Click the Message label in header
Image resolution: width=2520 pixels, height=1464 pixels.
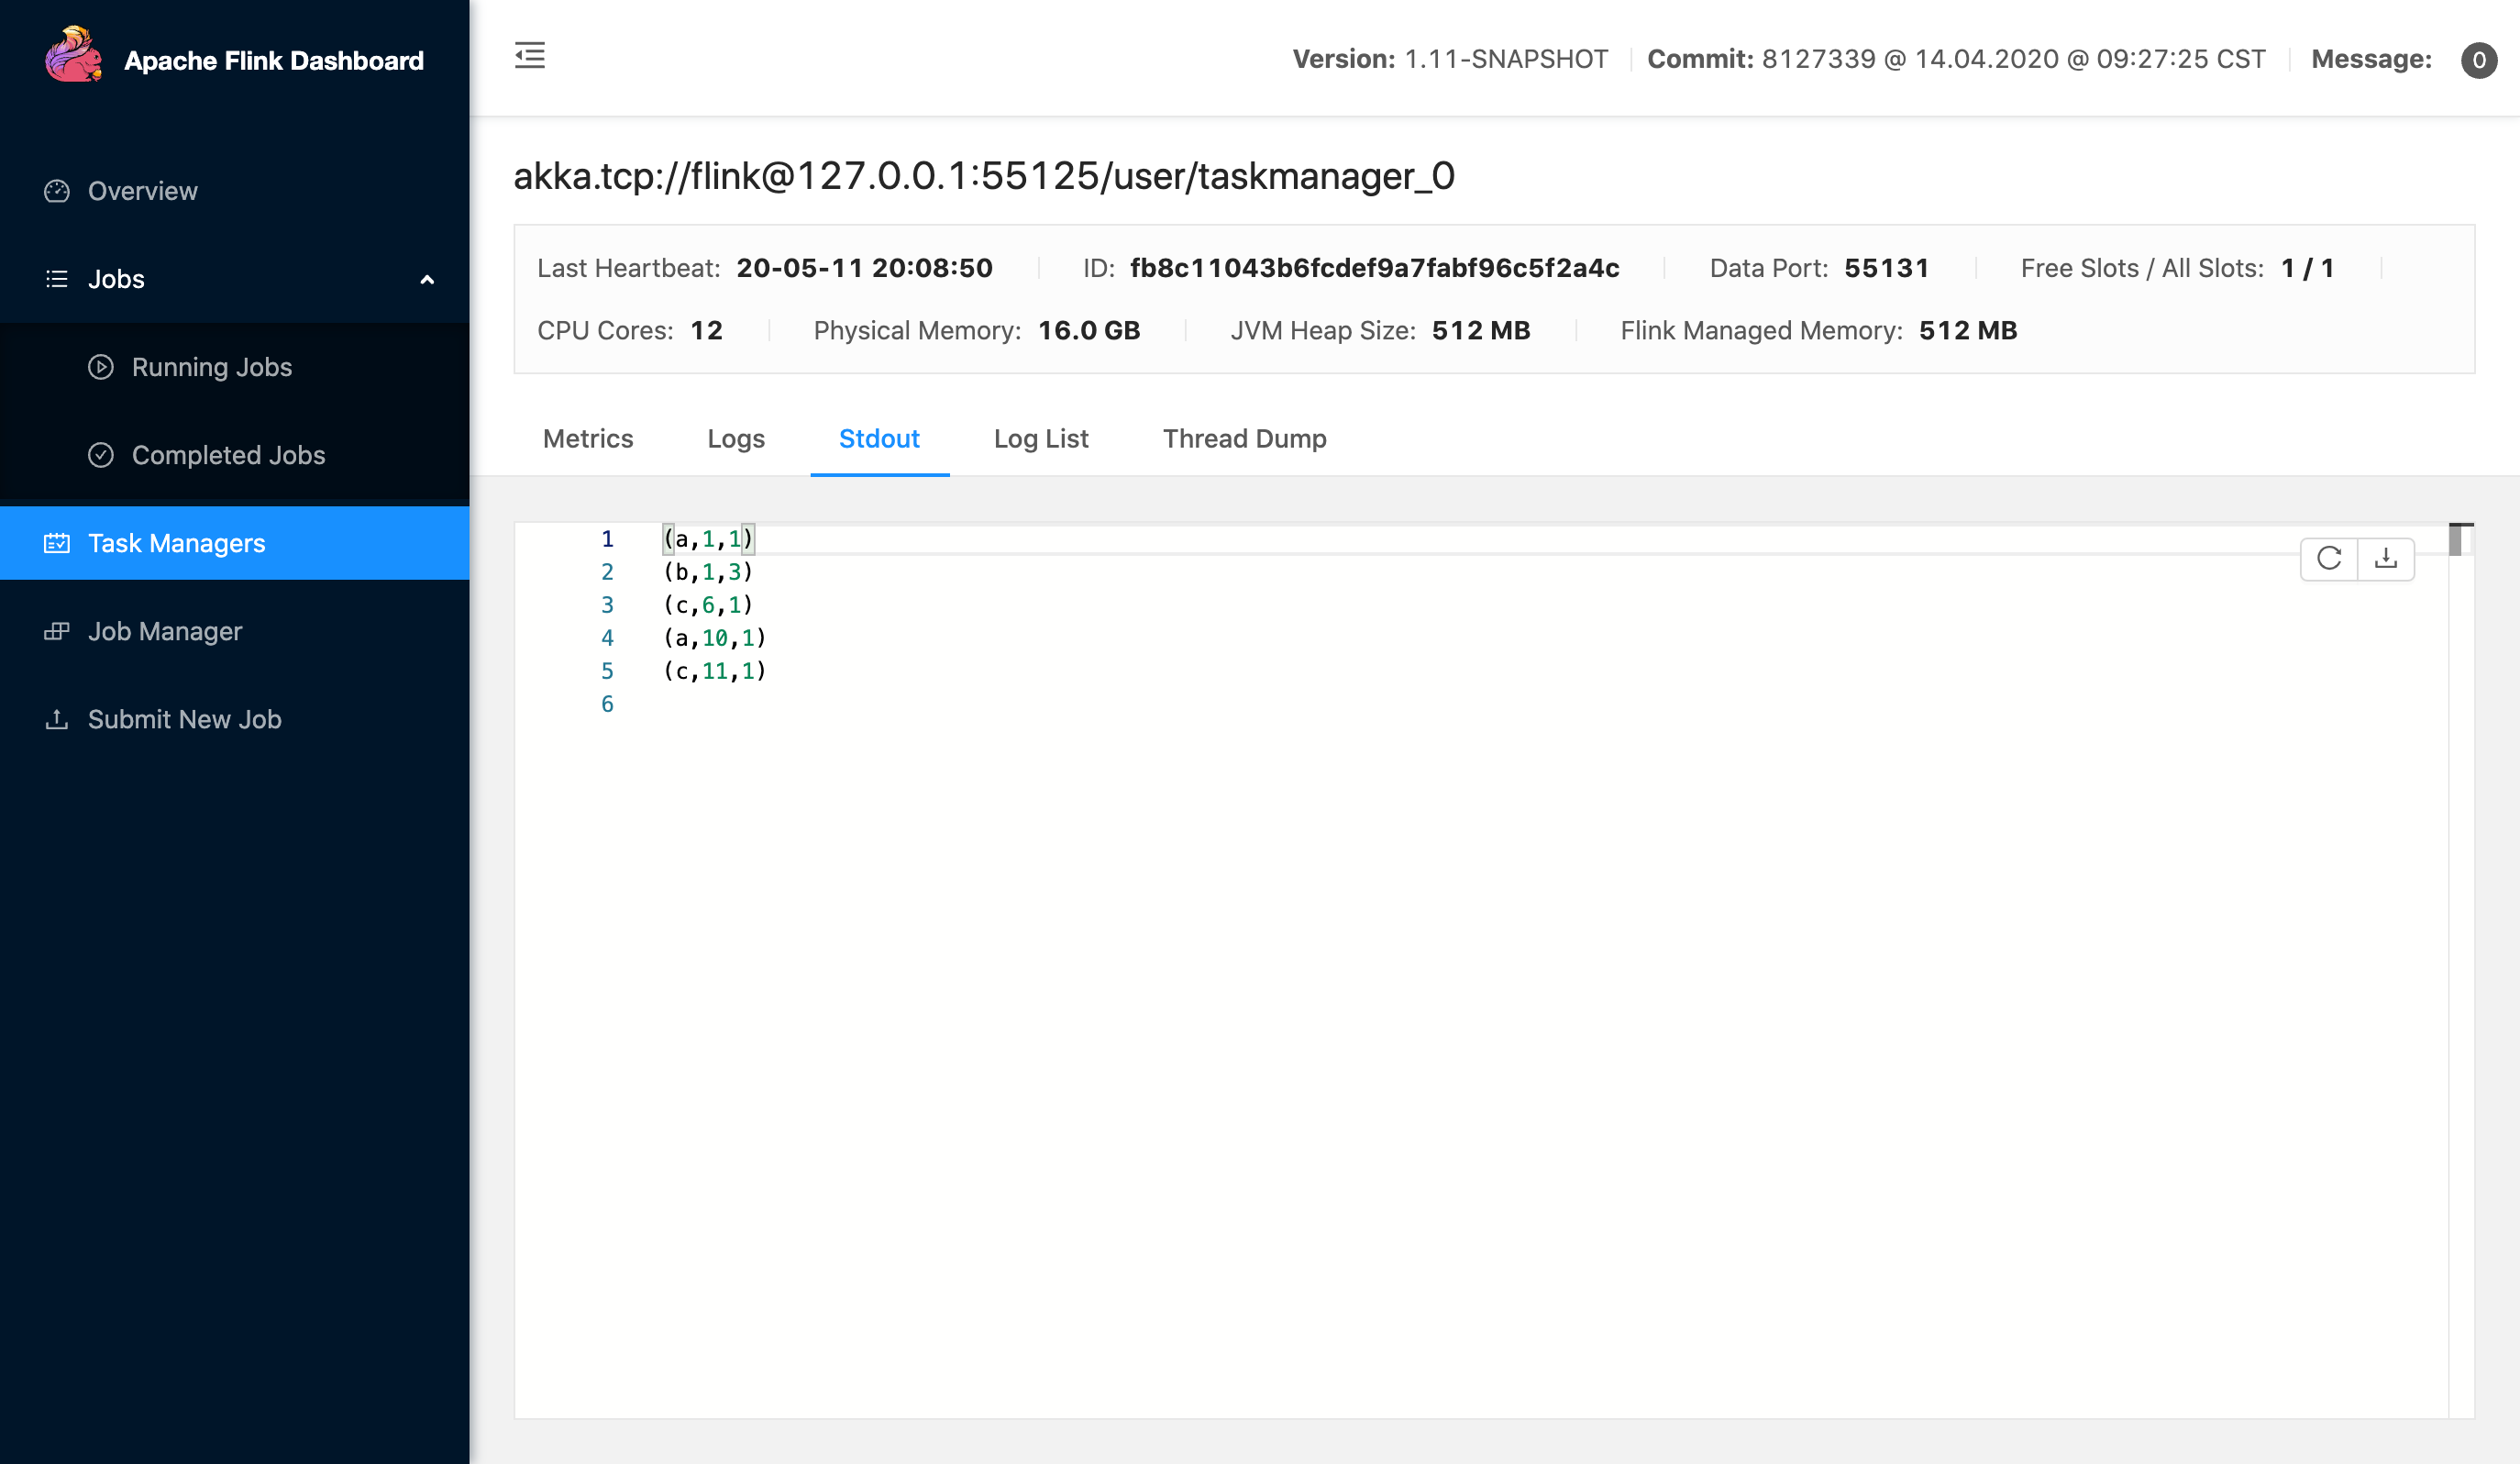coord(2371,59)
